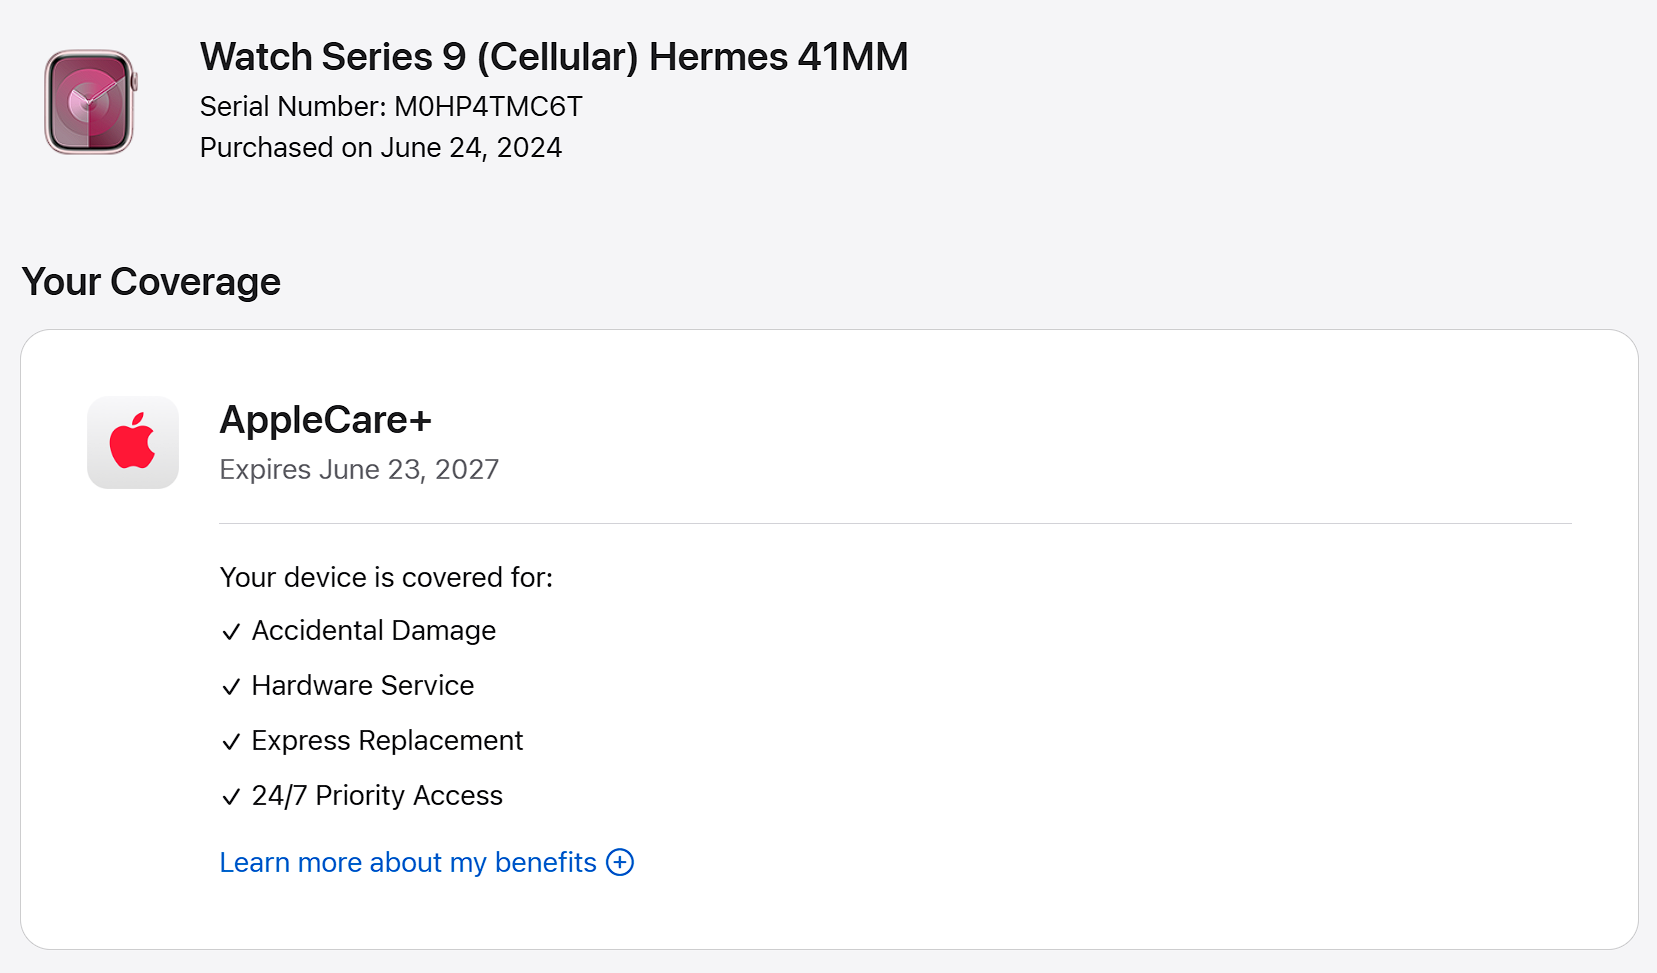
Task: Click the red Apple logo AppleCare+ icon
Action: (x=133, y=442)
